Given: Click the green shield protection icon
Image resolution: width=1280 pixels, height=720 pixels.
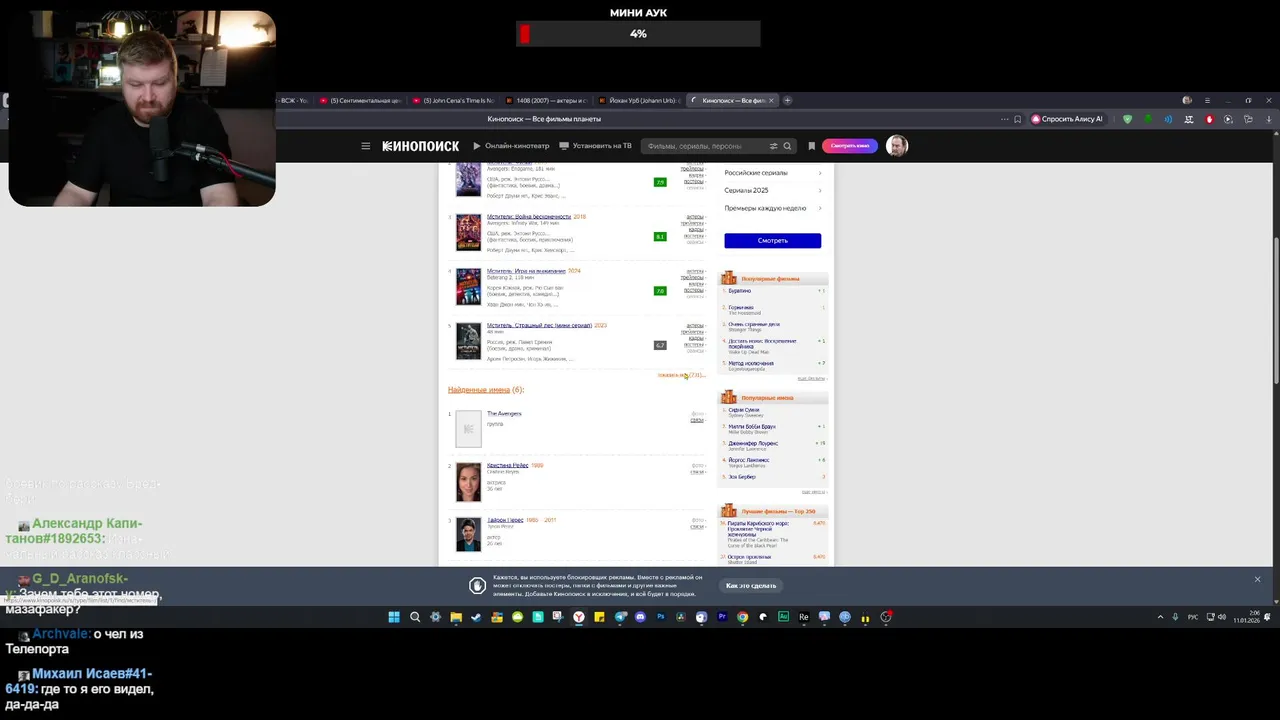Looking at the screenshot, I should coord(1127,119).
